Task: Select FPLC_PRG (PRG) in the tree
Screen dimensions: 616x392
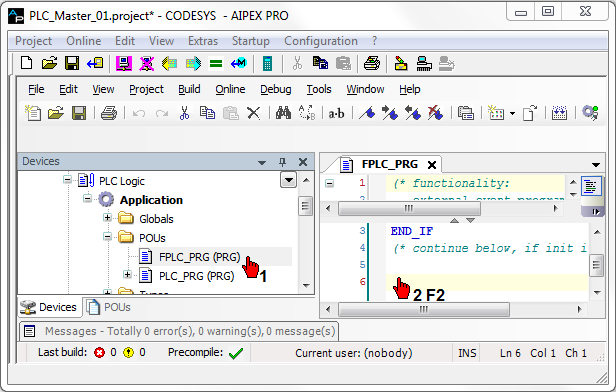Action: (x=199, y=257)
